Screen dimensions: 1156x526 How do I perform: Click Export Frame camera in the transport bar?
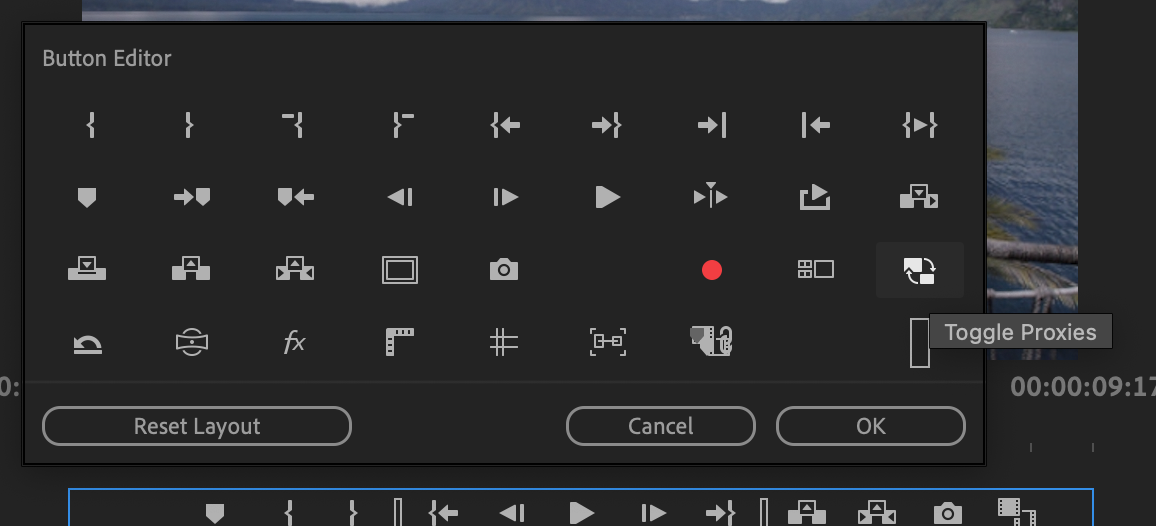point(947,512)
